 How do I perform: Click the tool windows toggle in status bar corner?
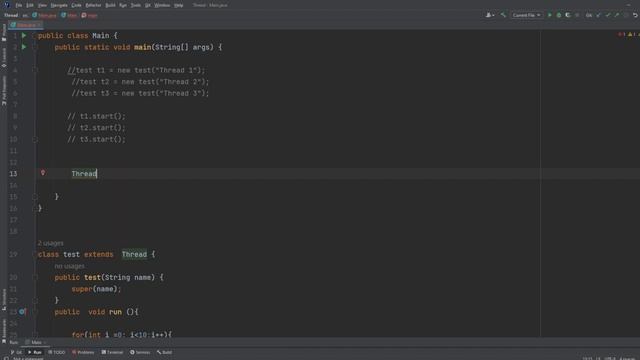[x=6, y=358]
